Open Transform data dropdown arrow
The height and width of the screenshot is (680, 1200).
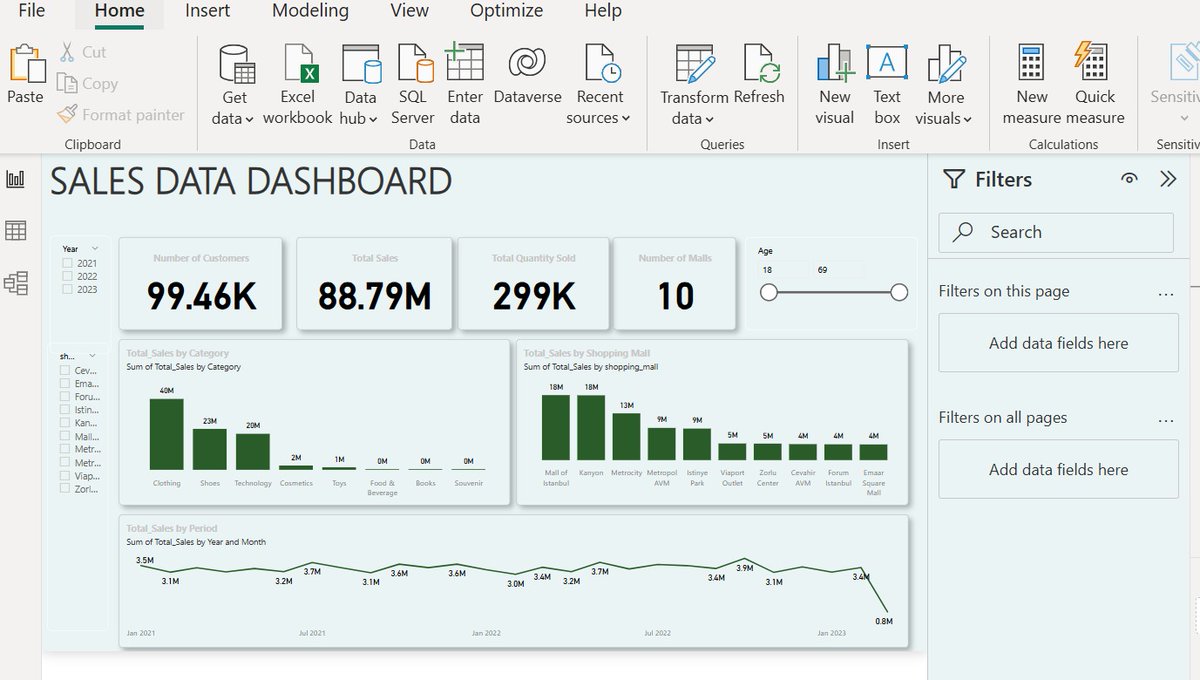pyautogui.click(x=709, y=119)
